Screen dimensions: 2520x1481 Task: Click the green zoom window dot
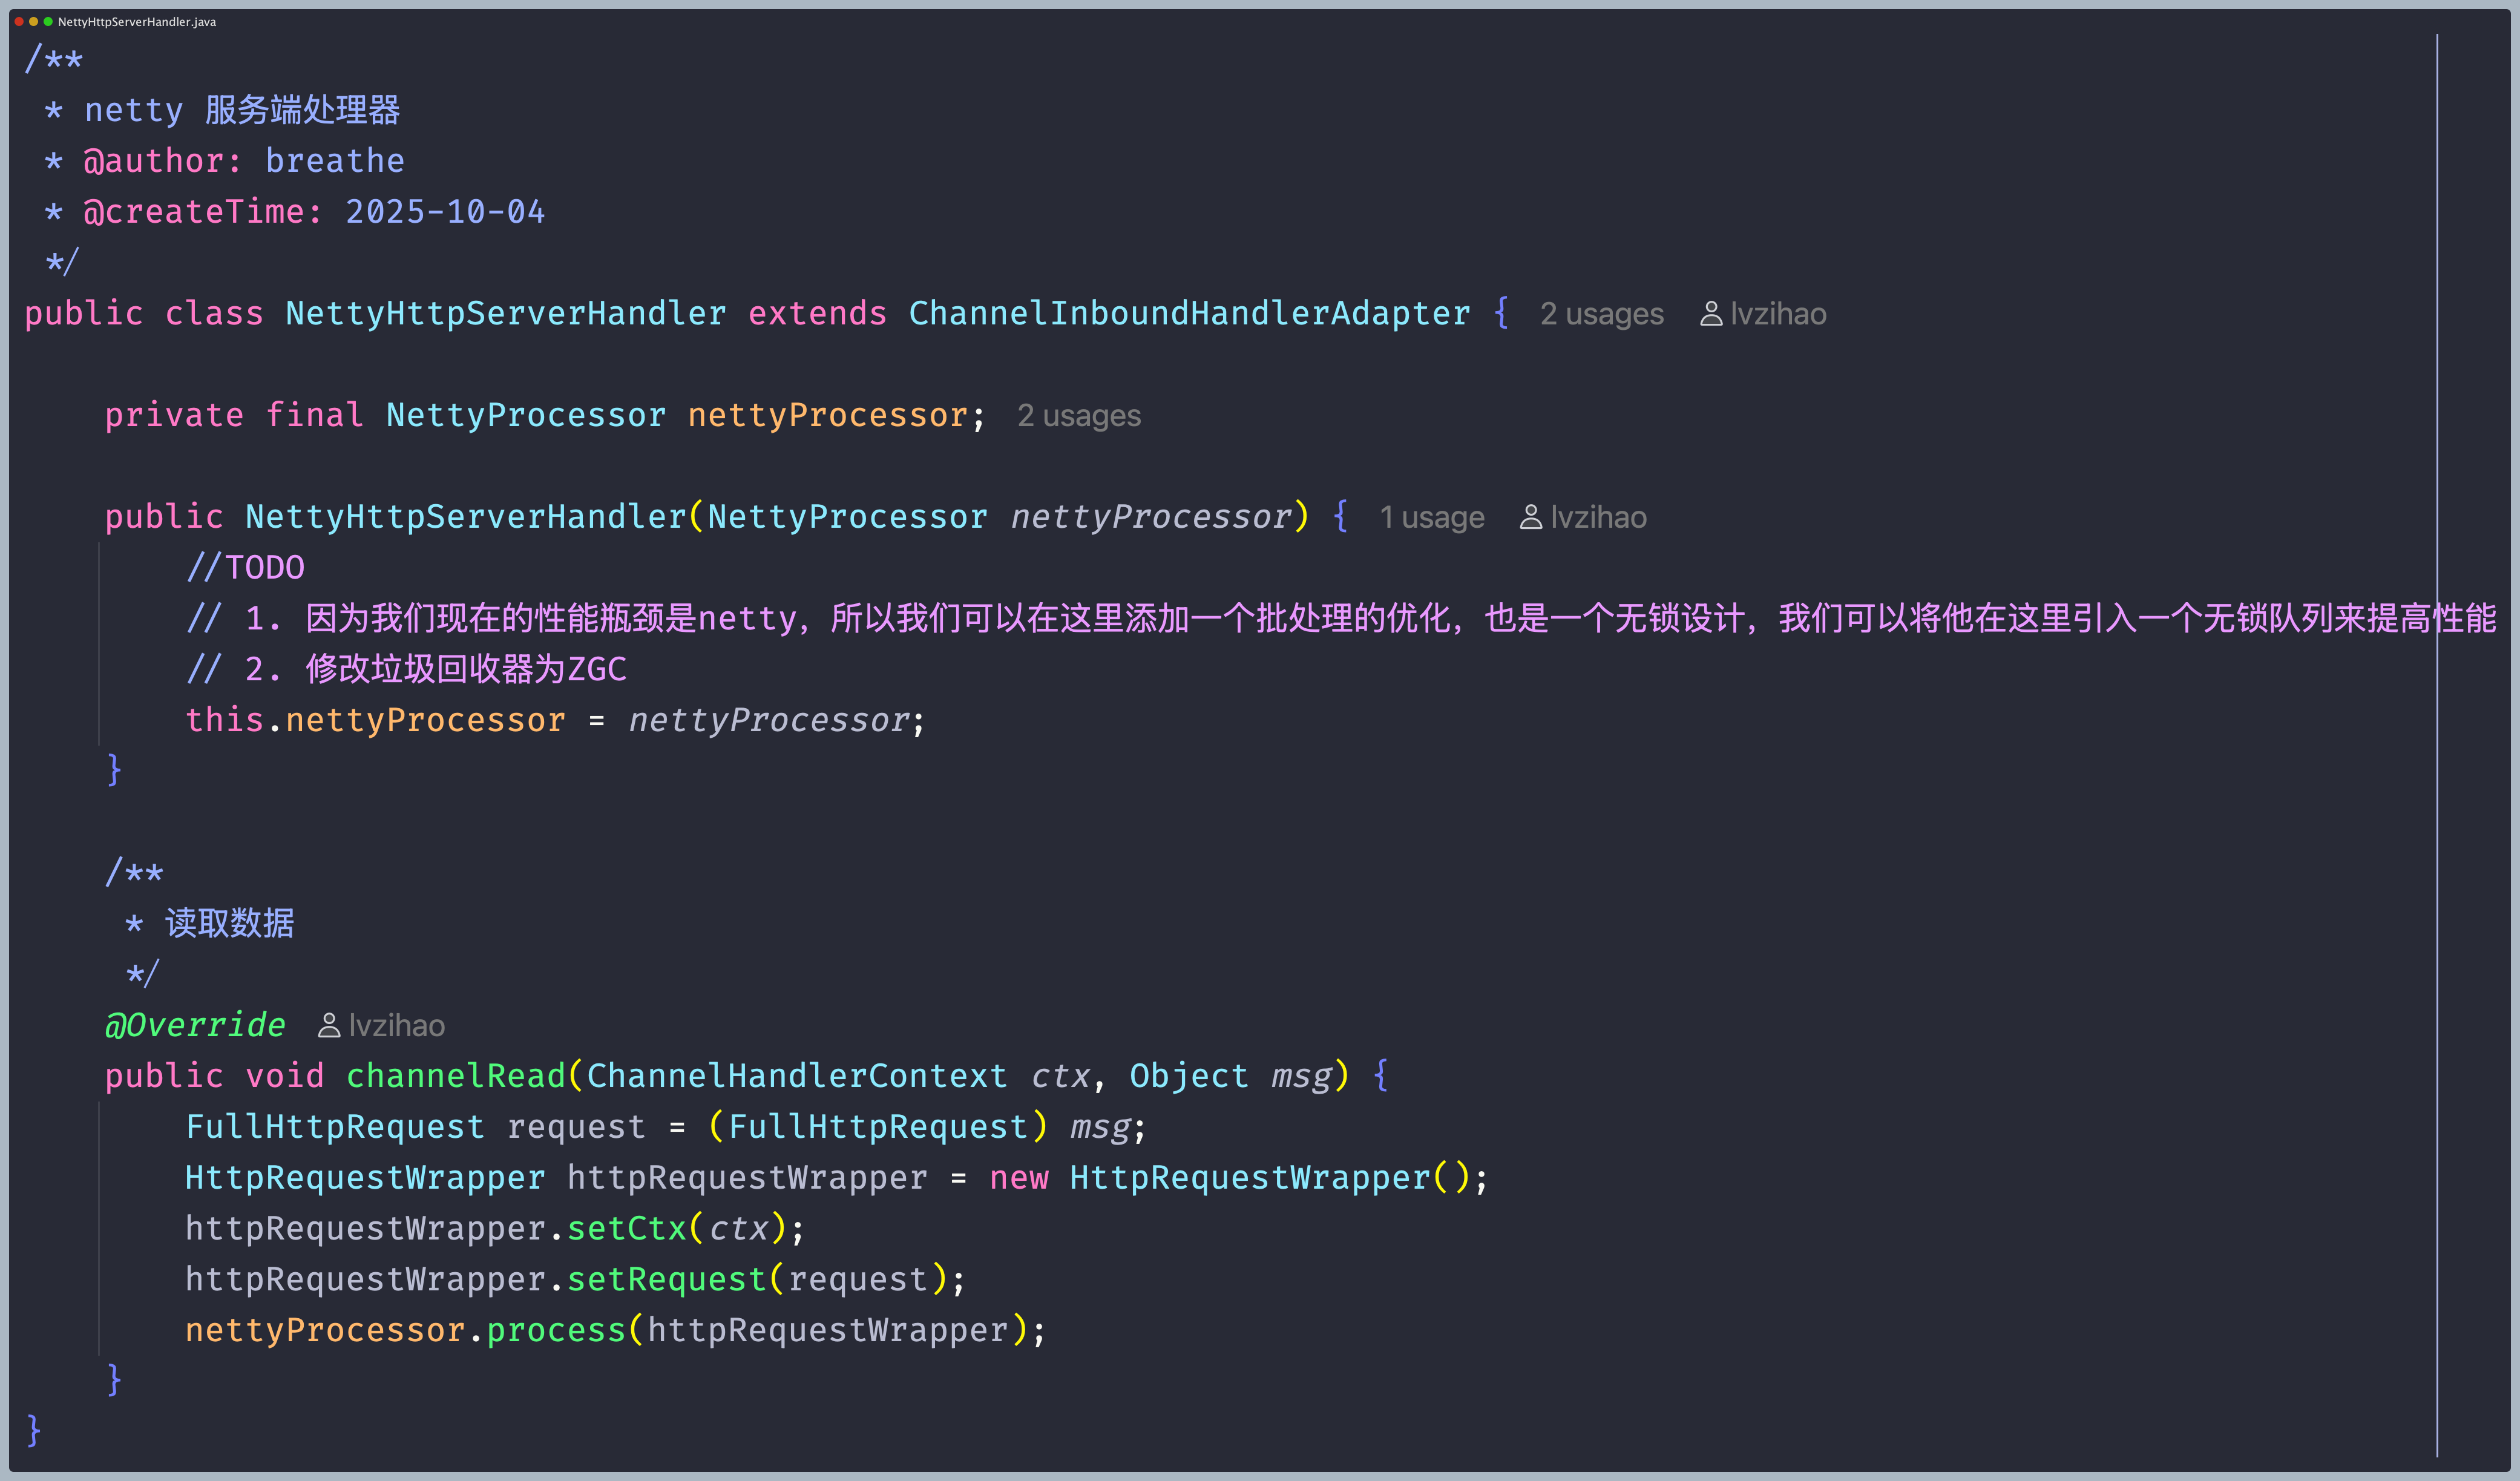pos(47,21)
